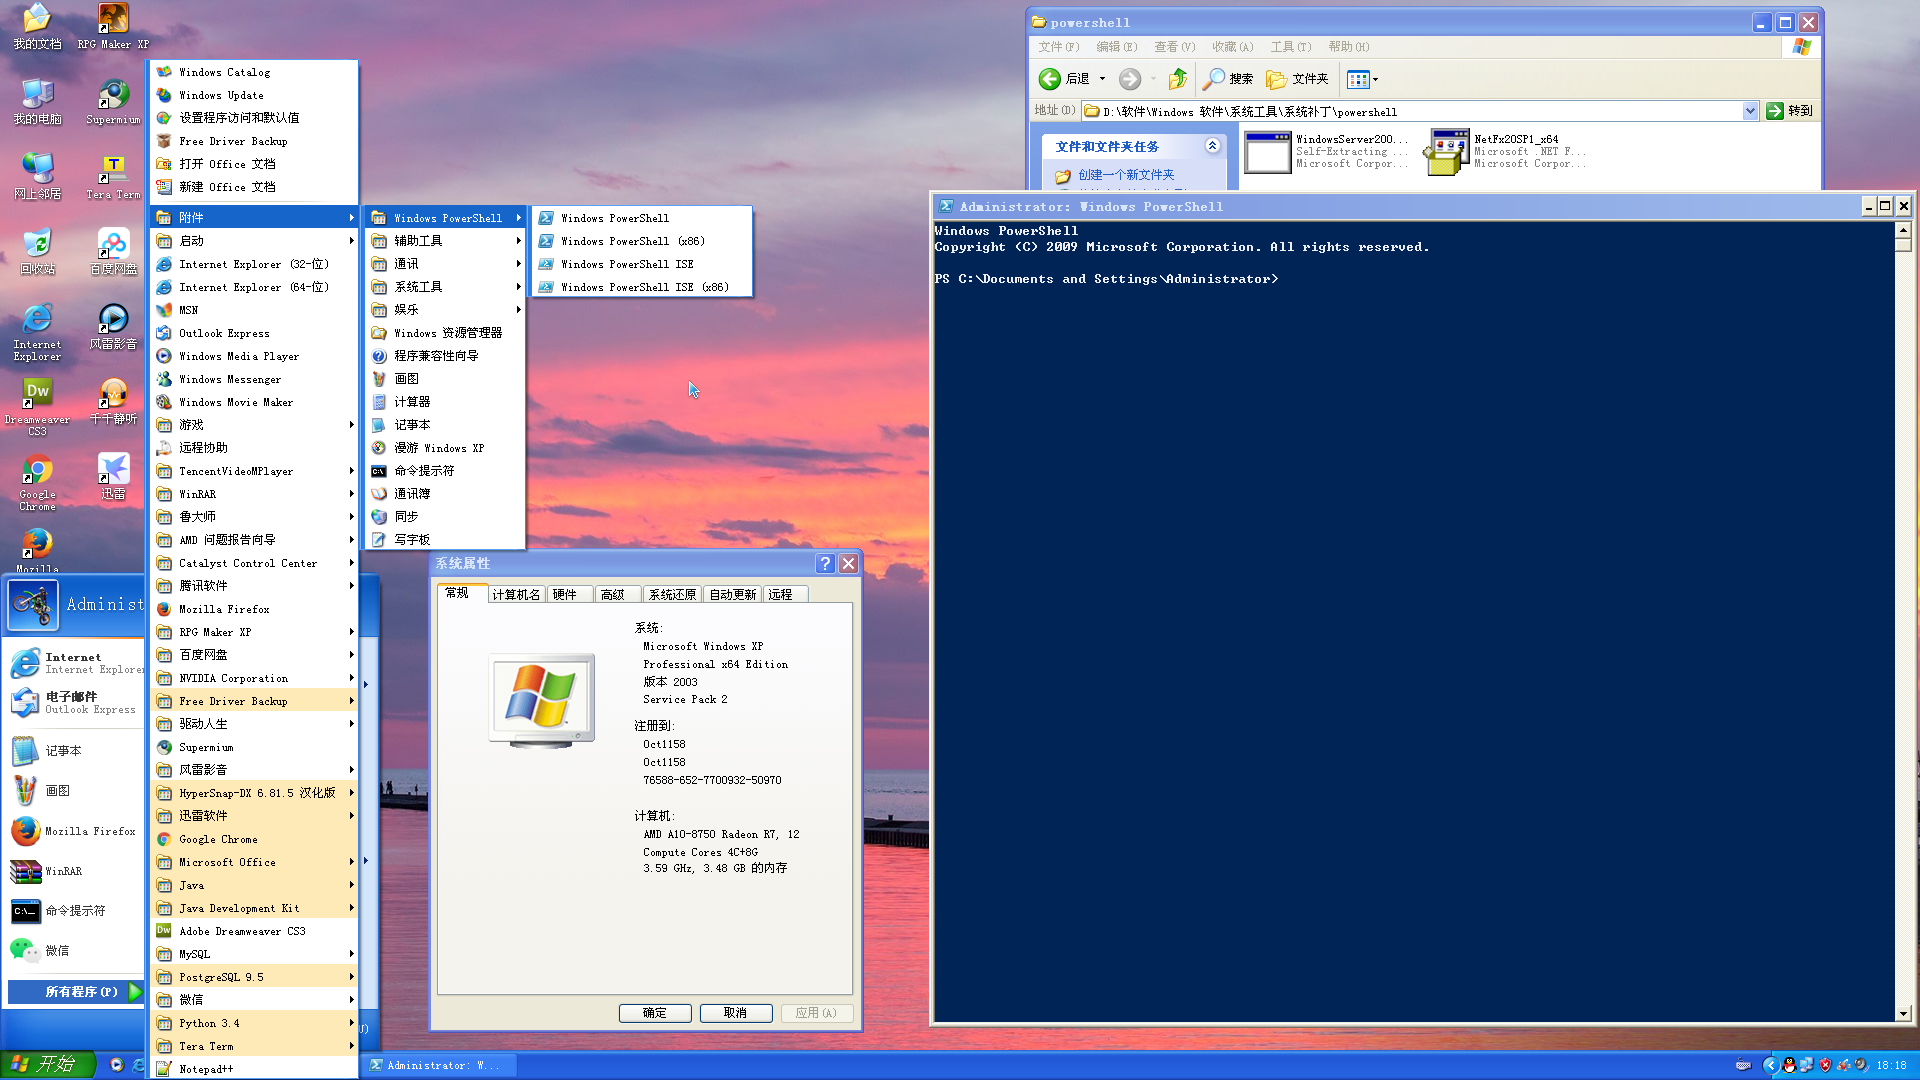The height and width of the screenshot is (1080, 1920).
Task: Click the PowerShell scrollbar down arrow
Action: [x=1903, y=1013]
